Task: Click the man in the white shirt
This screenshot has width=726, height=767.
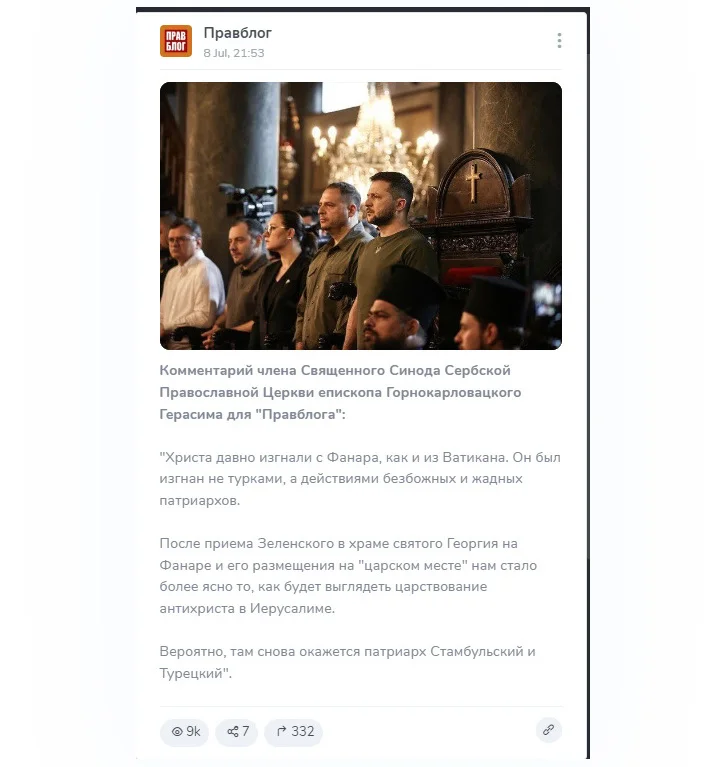Action: (190, 281)
